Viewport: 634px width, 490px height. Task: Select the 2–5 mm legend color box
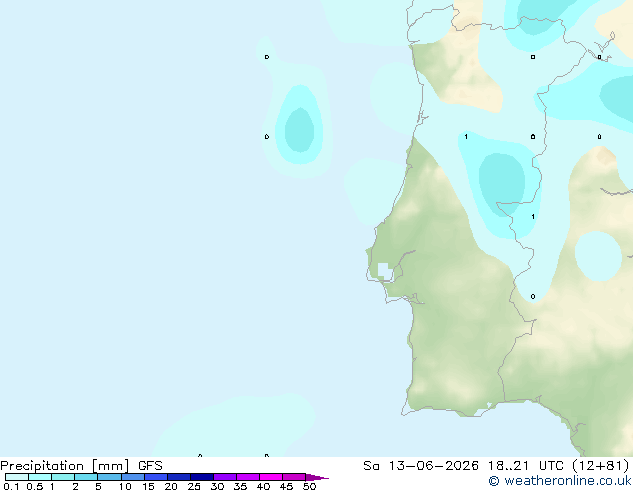pos(86,477)
